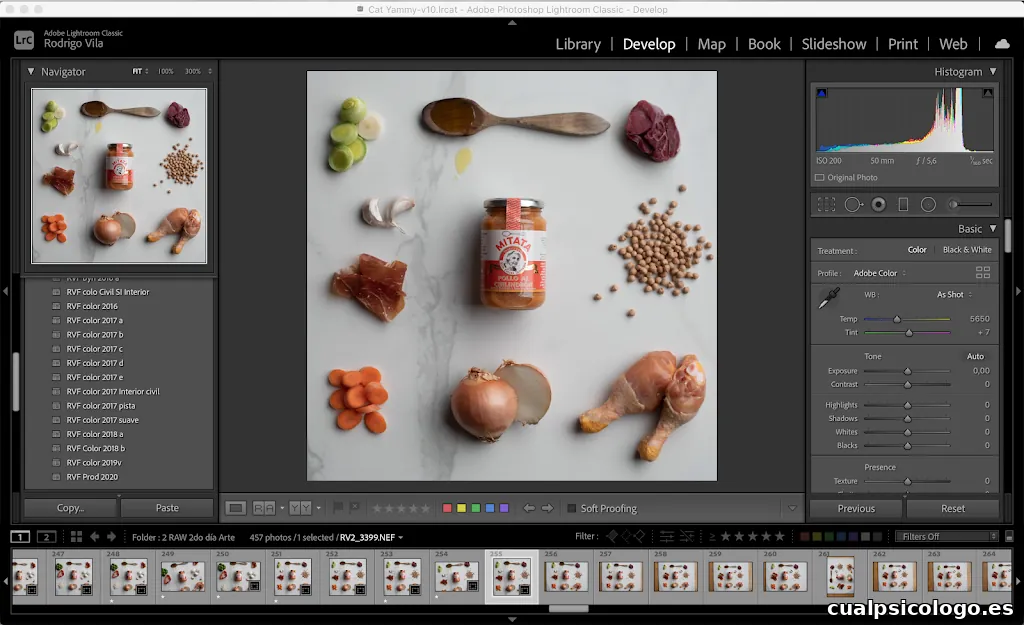Viewport: 1024px width, 625px height.
Task: Pick the White Balance eyedropper
Action: pos(829,298)
